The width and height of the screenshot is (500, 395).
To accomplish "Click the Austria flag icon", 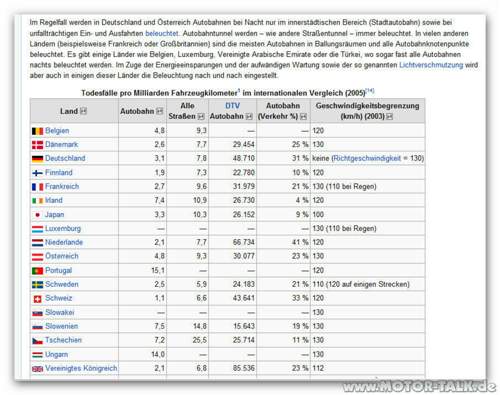I will click(x=37, y=256).
